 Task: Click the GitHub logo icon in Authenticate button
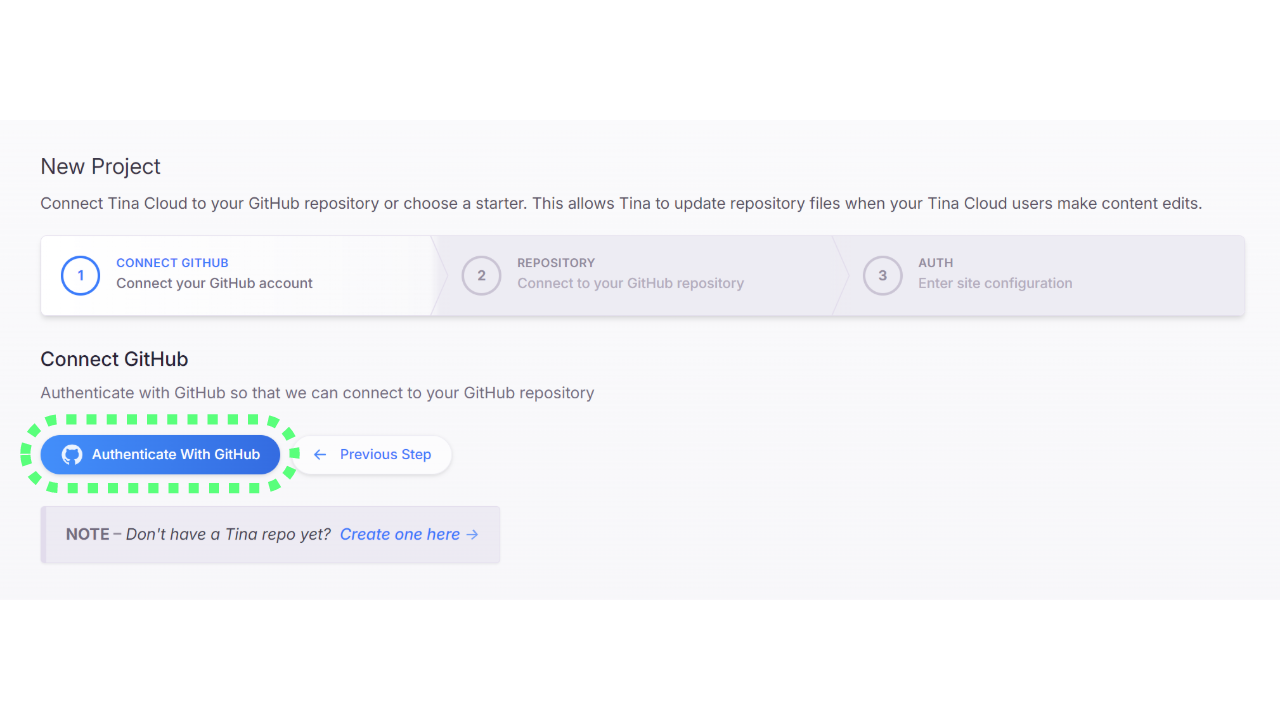click(x=72, y=454)
